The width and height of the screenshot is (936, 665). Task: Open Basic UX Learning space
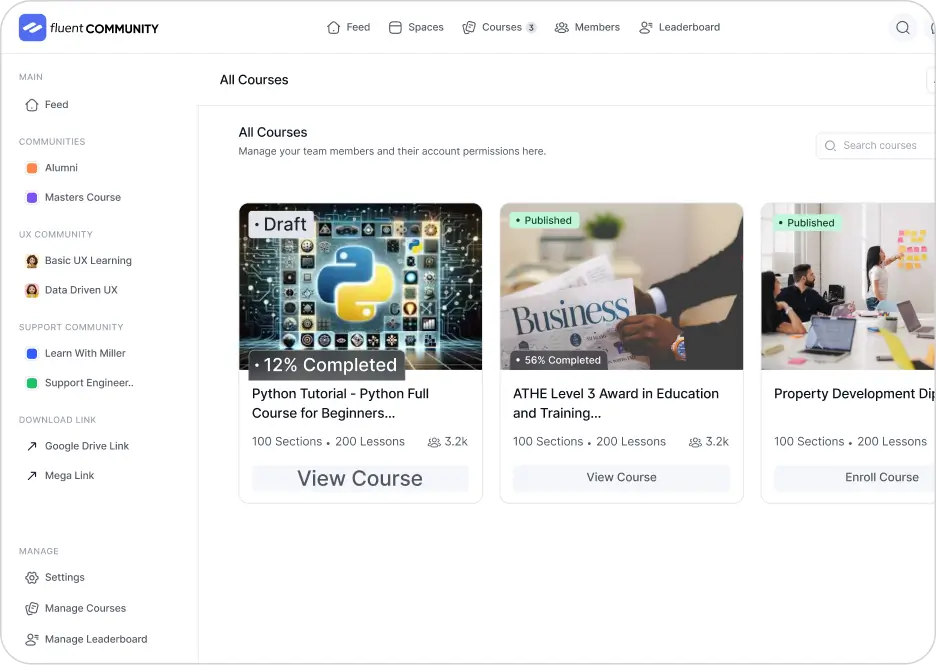[x=88, y=261]
